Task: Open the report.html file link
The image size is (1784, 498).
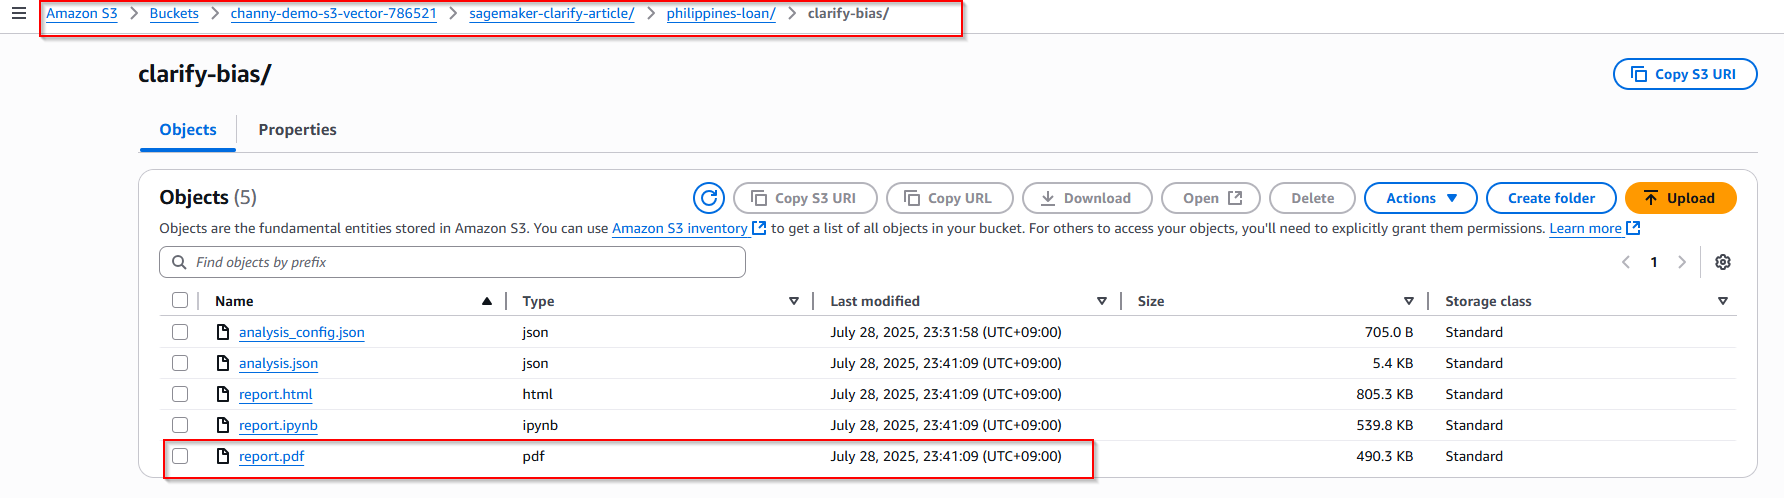Action: (x=275, y=394)
